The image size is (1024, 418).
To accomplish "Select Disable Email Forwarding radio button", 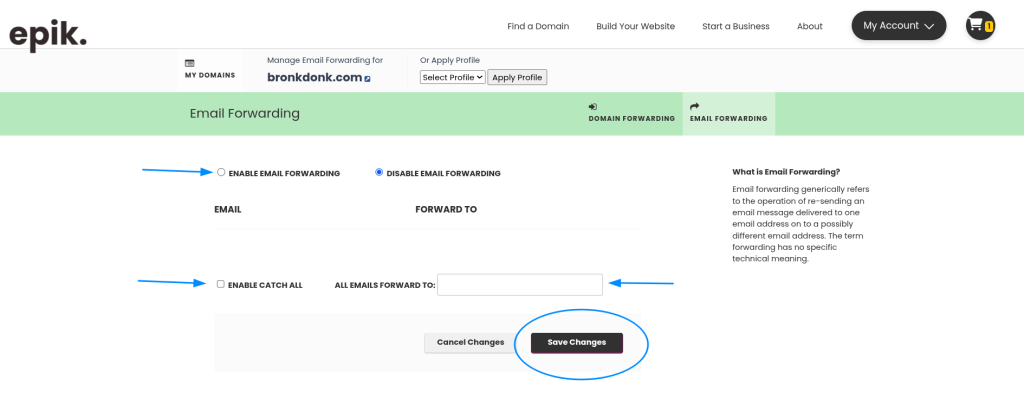I will pos(379,172).
